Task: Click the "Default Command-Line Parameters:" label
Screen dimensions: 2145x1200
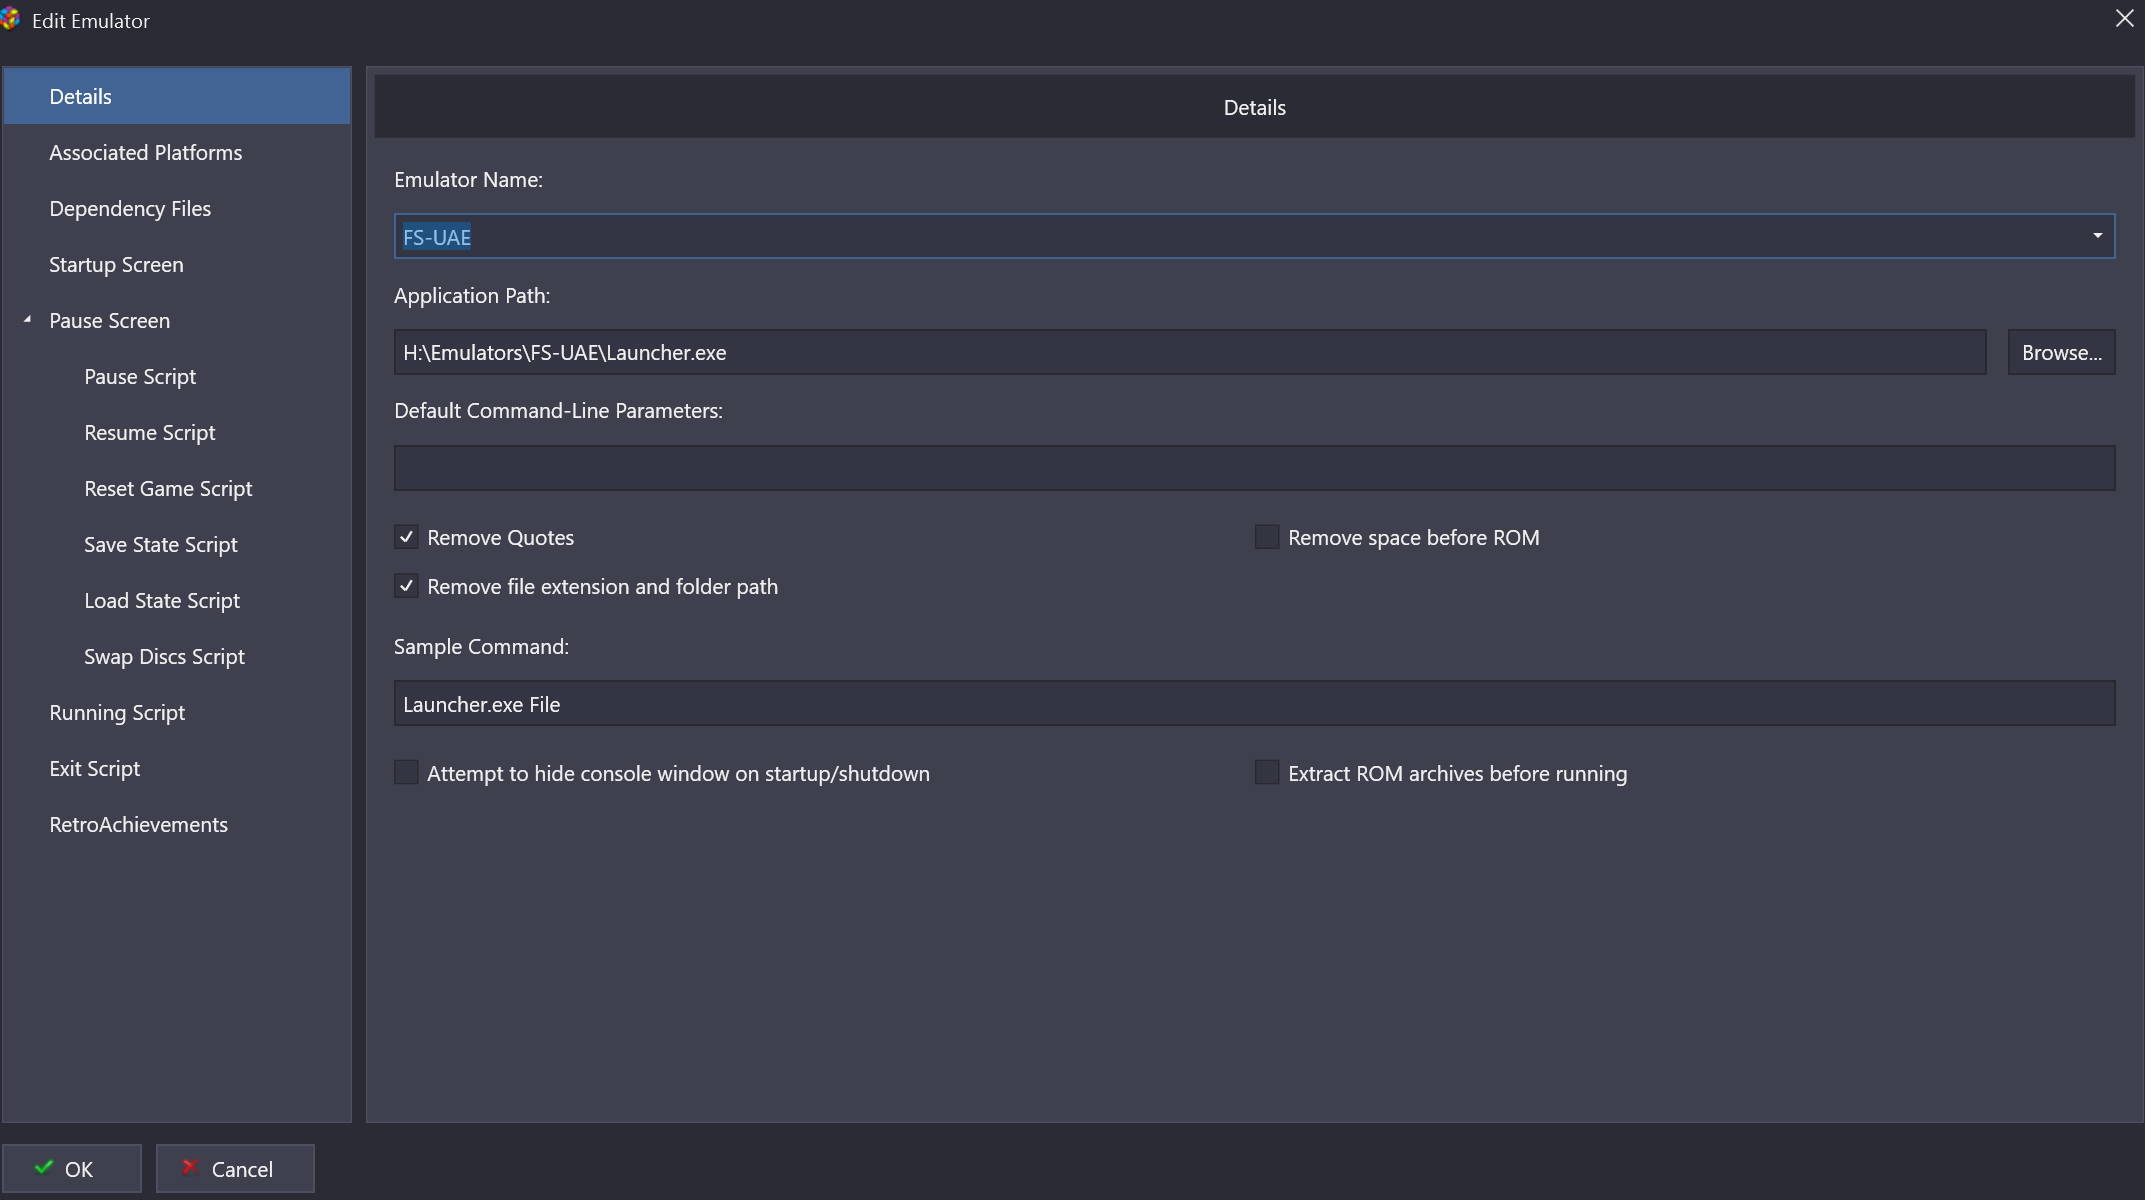Action: click(558, 410)
